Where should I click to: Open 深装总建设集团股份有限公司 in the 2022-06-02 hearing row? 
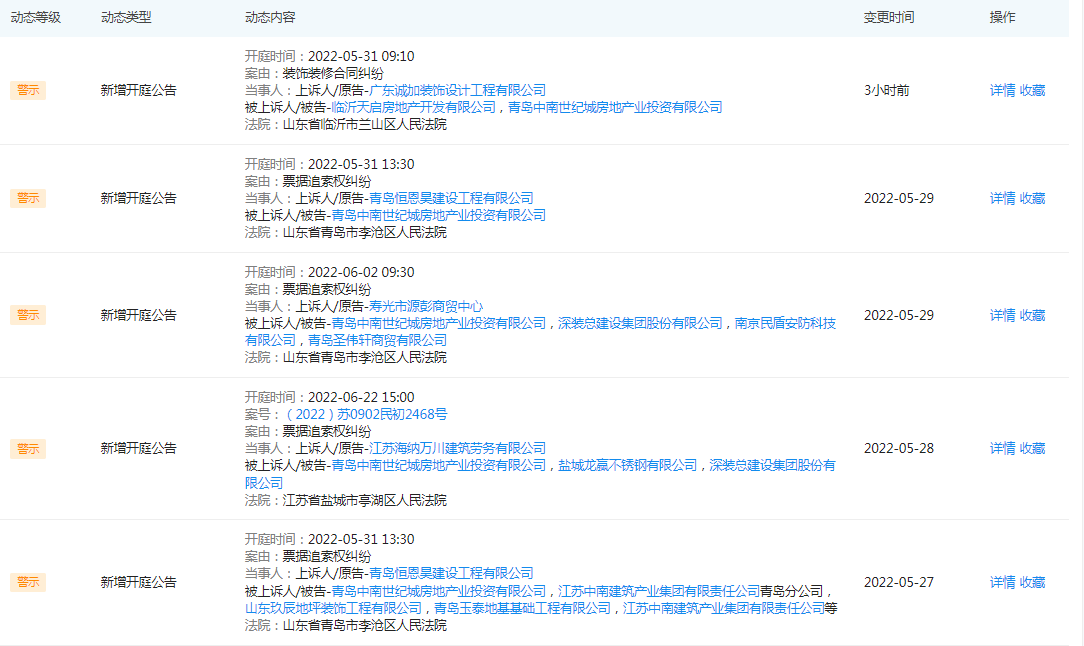[x=640, y=323]
